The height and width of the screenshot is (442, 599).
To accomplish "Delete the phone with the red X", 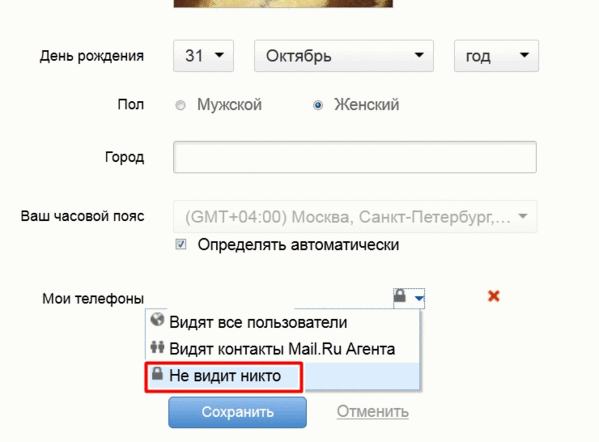I will 494,296.
